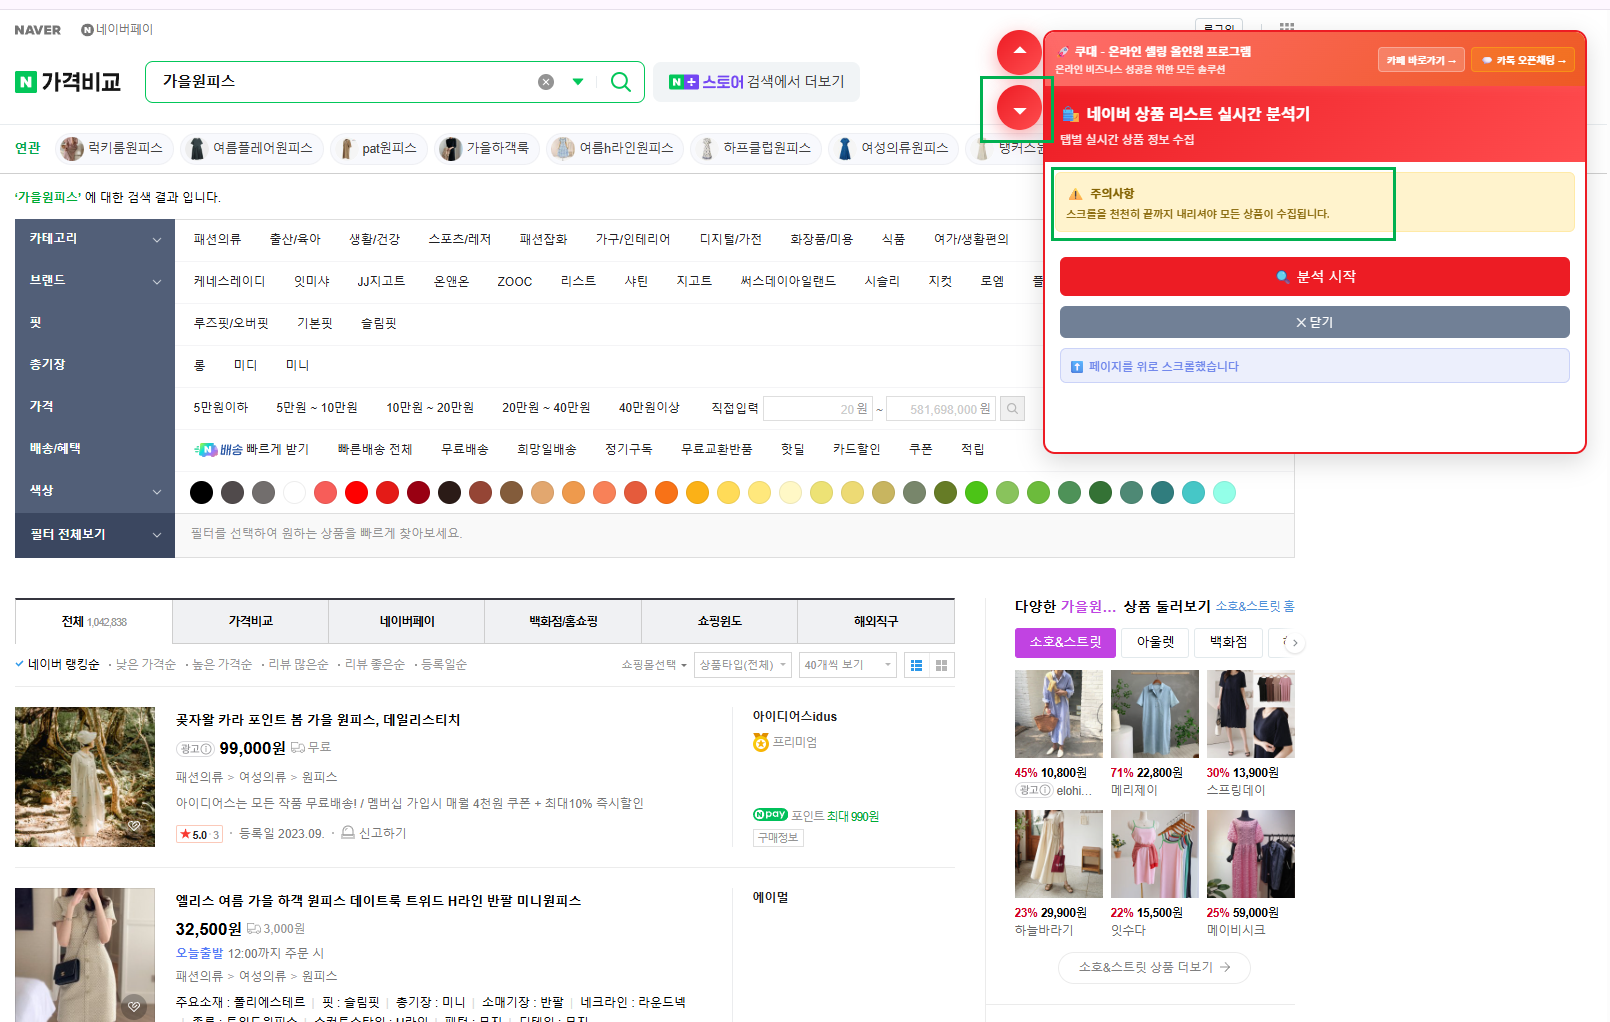This screenshot has height=1022, width=1610.
Task: Sort by 낮은 가격순
Action: (145, 664)
